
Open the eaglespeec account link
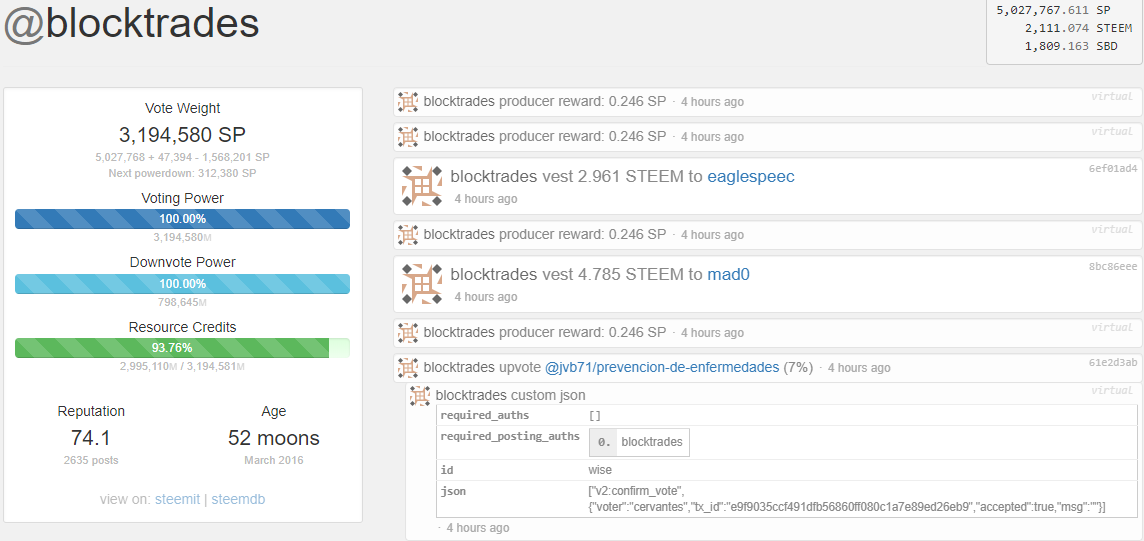751,176
